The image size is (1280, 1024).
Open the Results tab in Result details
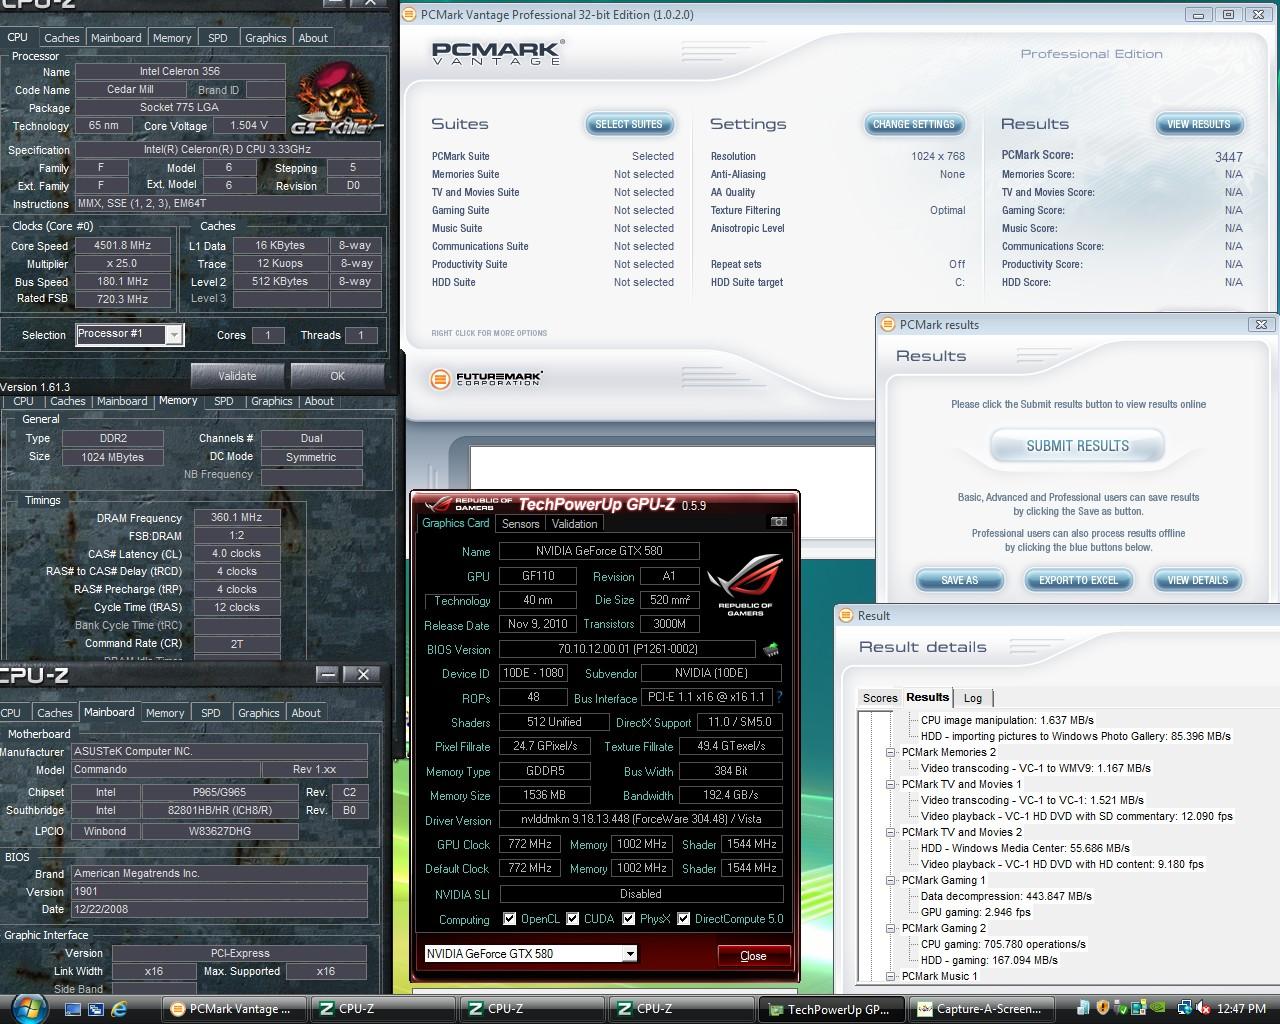click(928, 697)
